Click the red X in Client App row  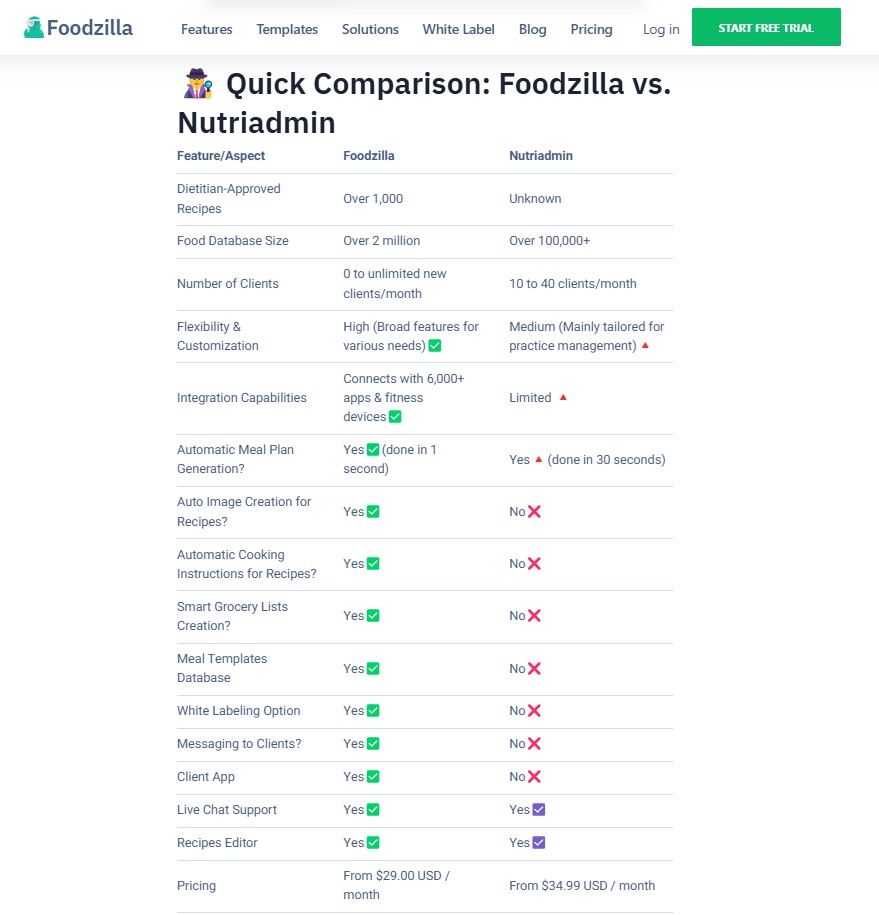coord(534,777)
